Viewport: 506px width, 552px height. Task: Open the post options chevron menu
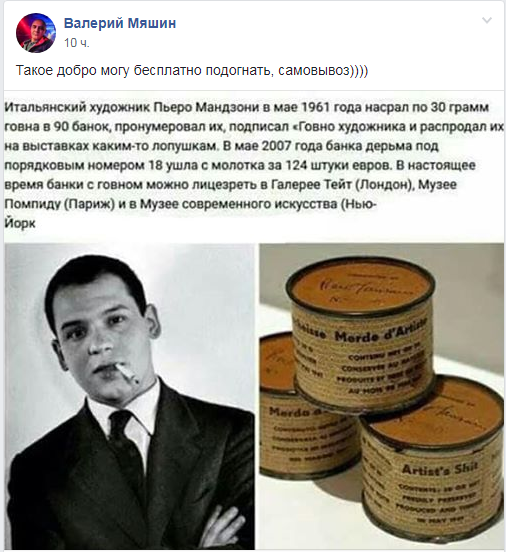[x=487, y=20]
